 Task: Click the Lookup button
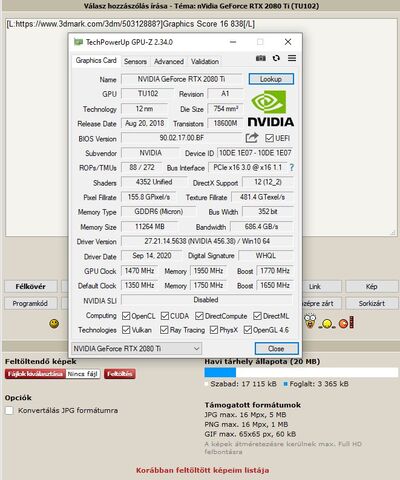(x=271, y=79)
